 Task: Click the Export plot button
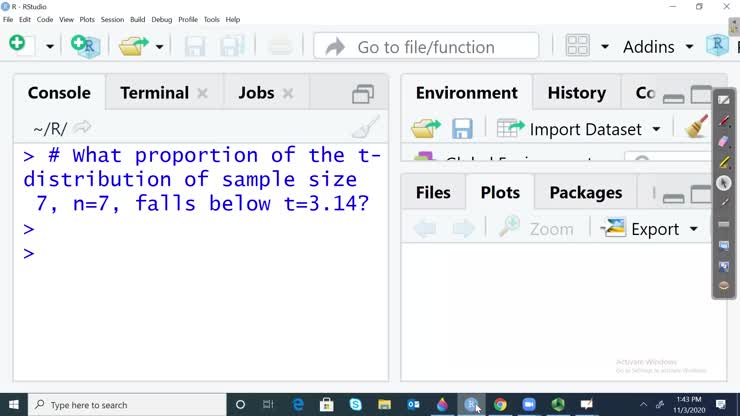pyautogui.click(x=640, y=229)
